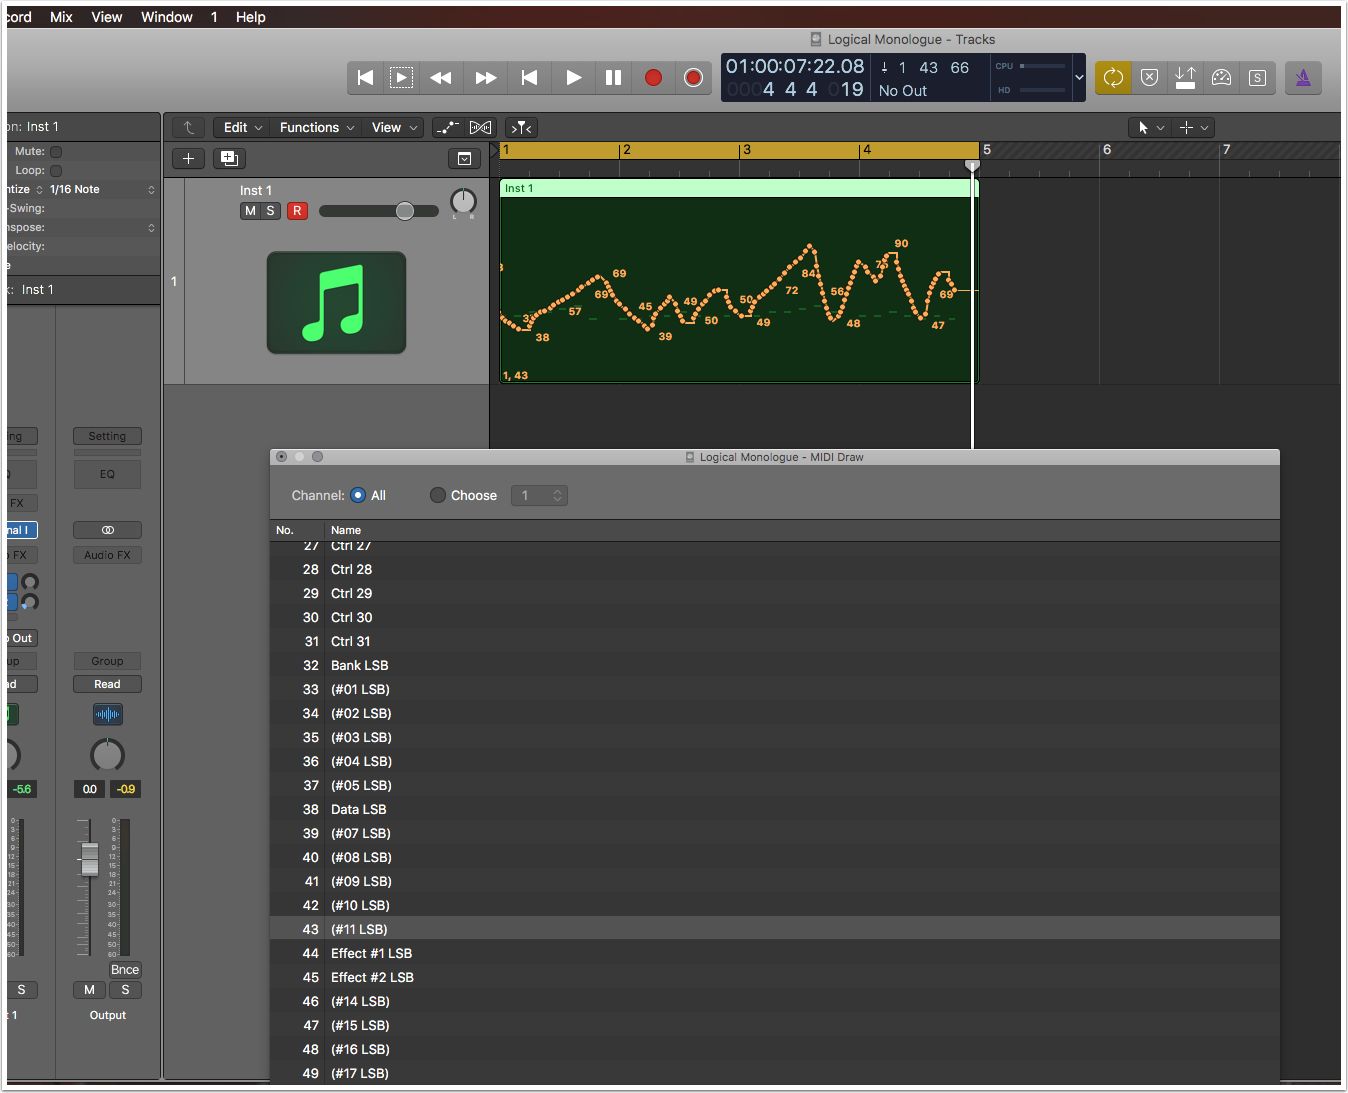Click the stereo format button on Output strip
1348x1093 pixels.
pyautogui.click(x=107, y=530)
